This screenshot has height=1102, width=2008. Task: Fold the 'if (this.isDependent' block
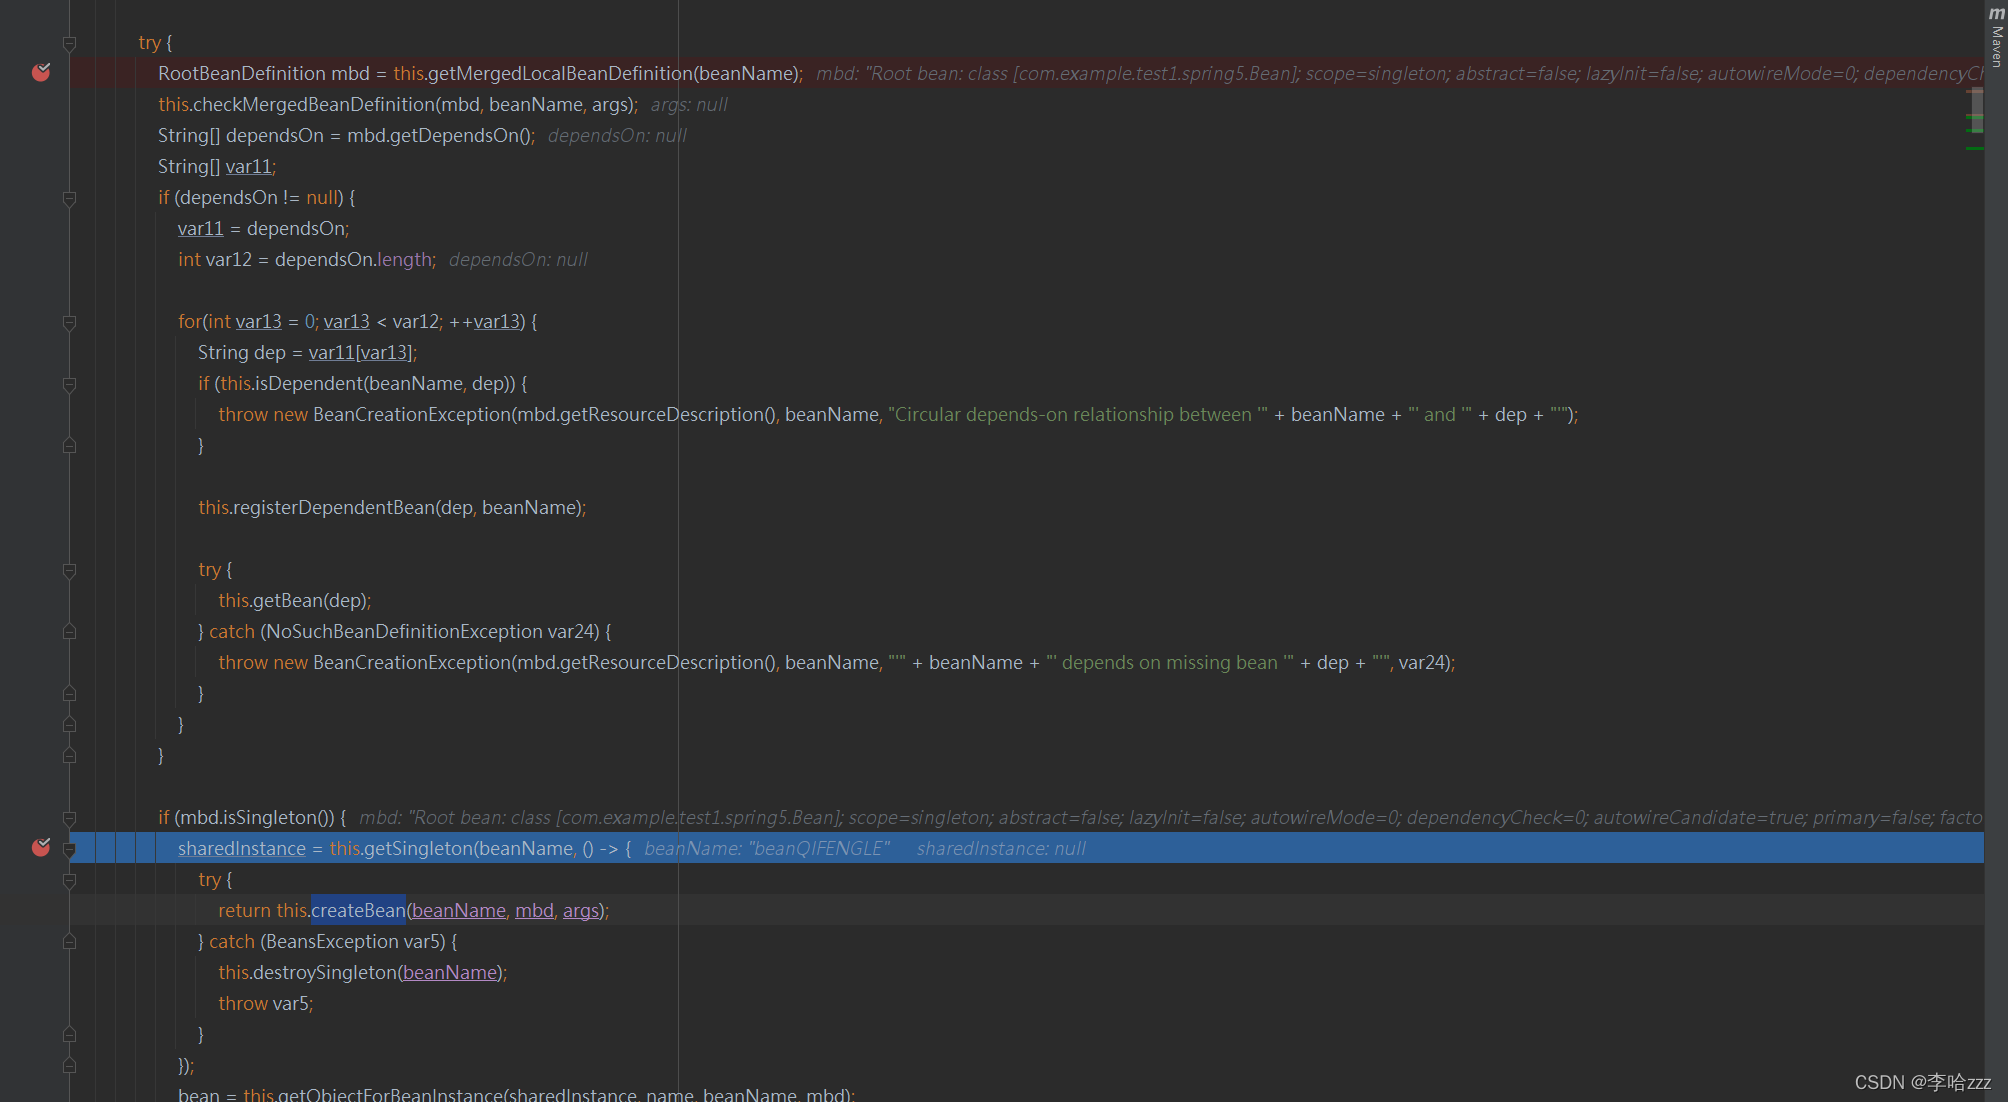pos(70,385)
